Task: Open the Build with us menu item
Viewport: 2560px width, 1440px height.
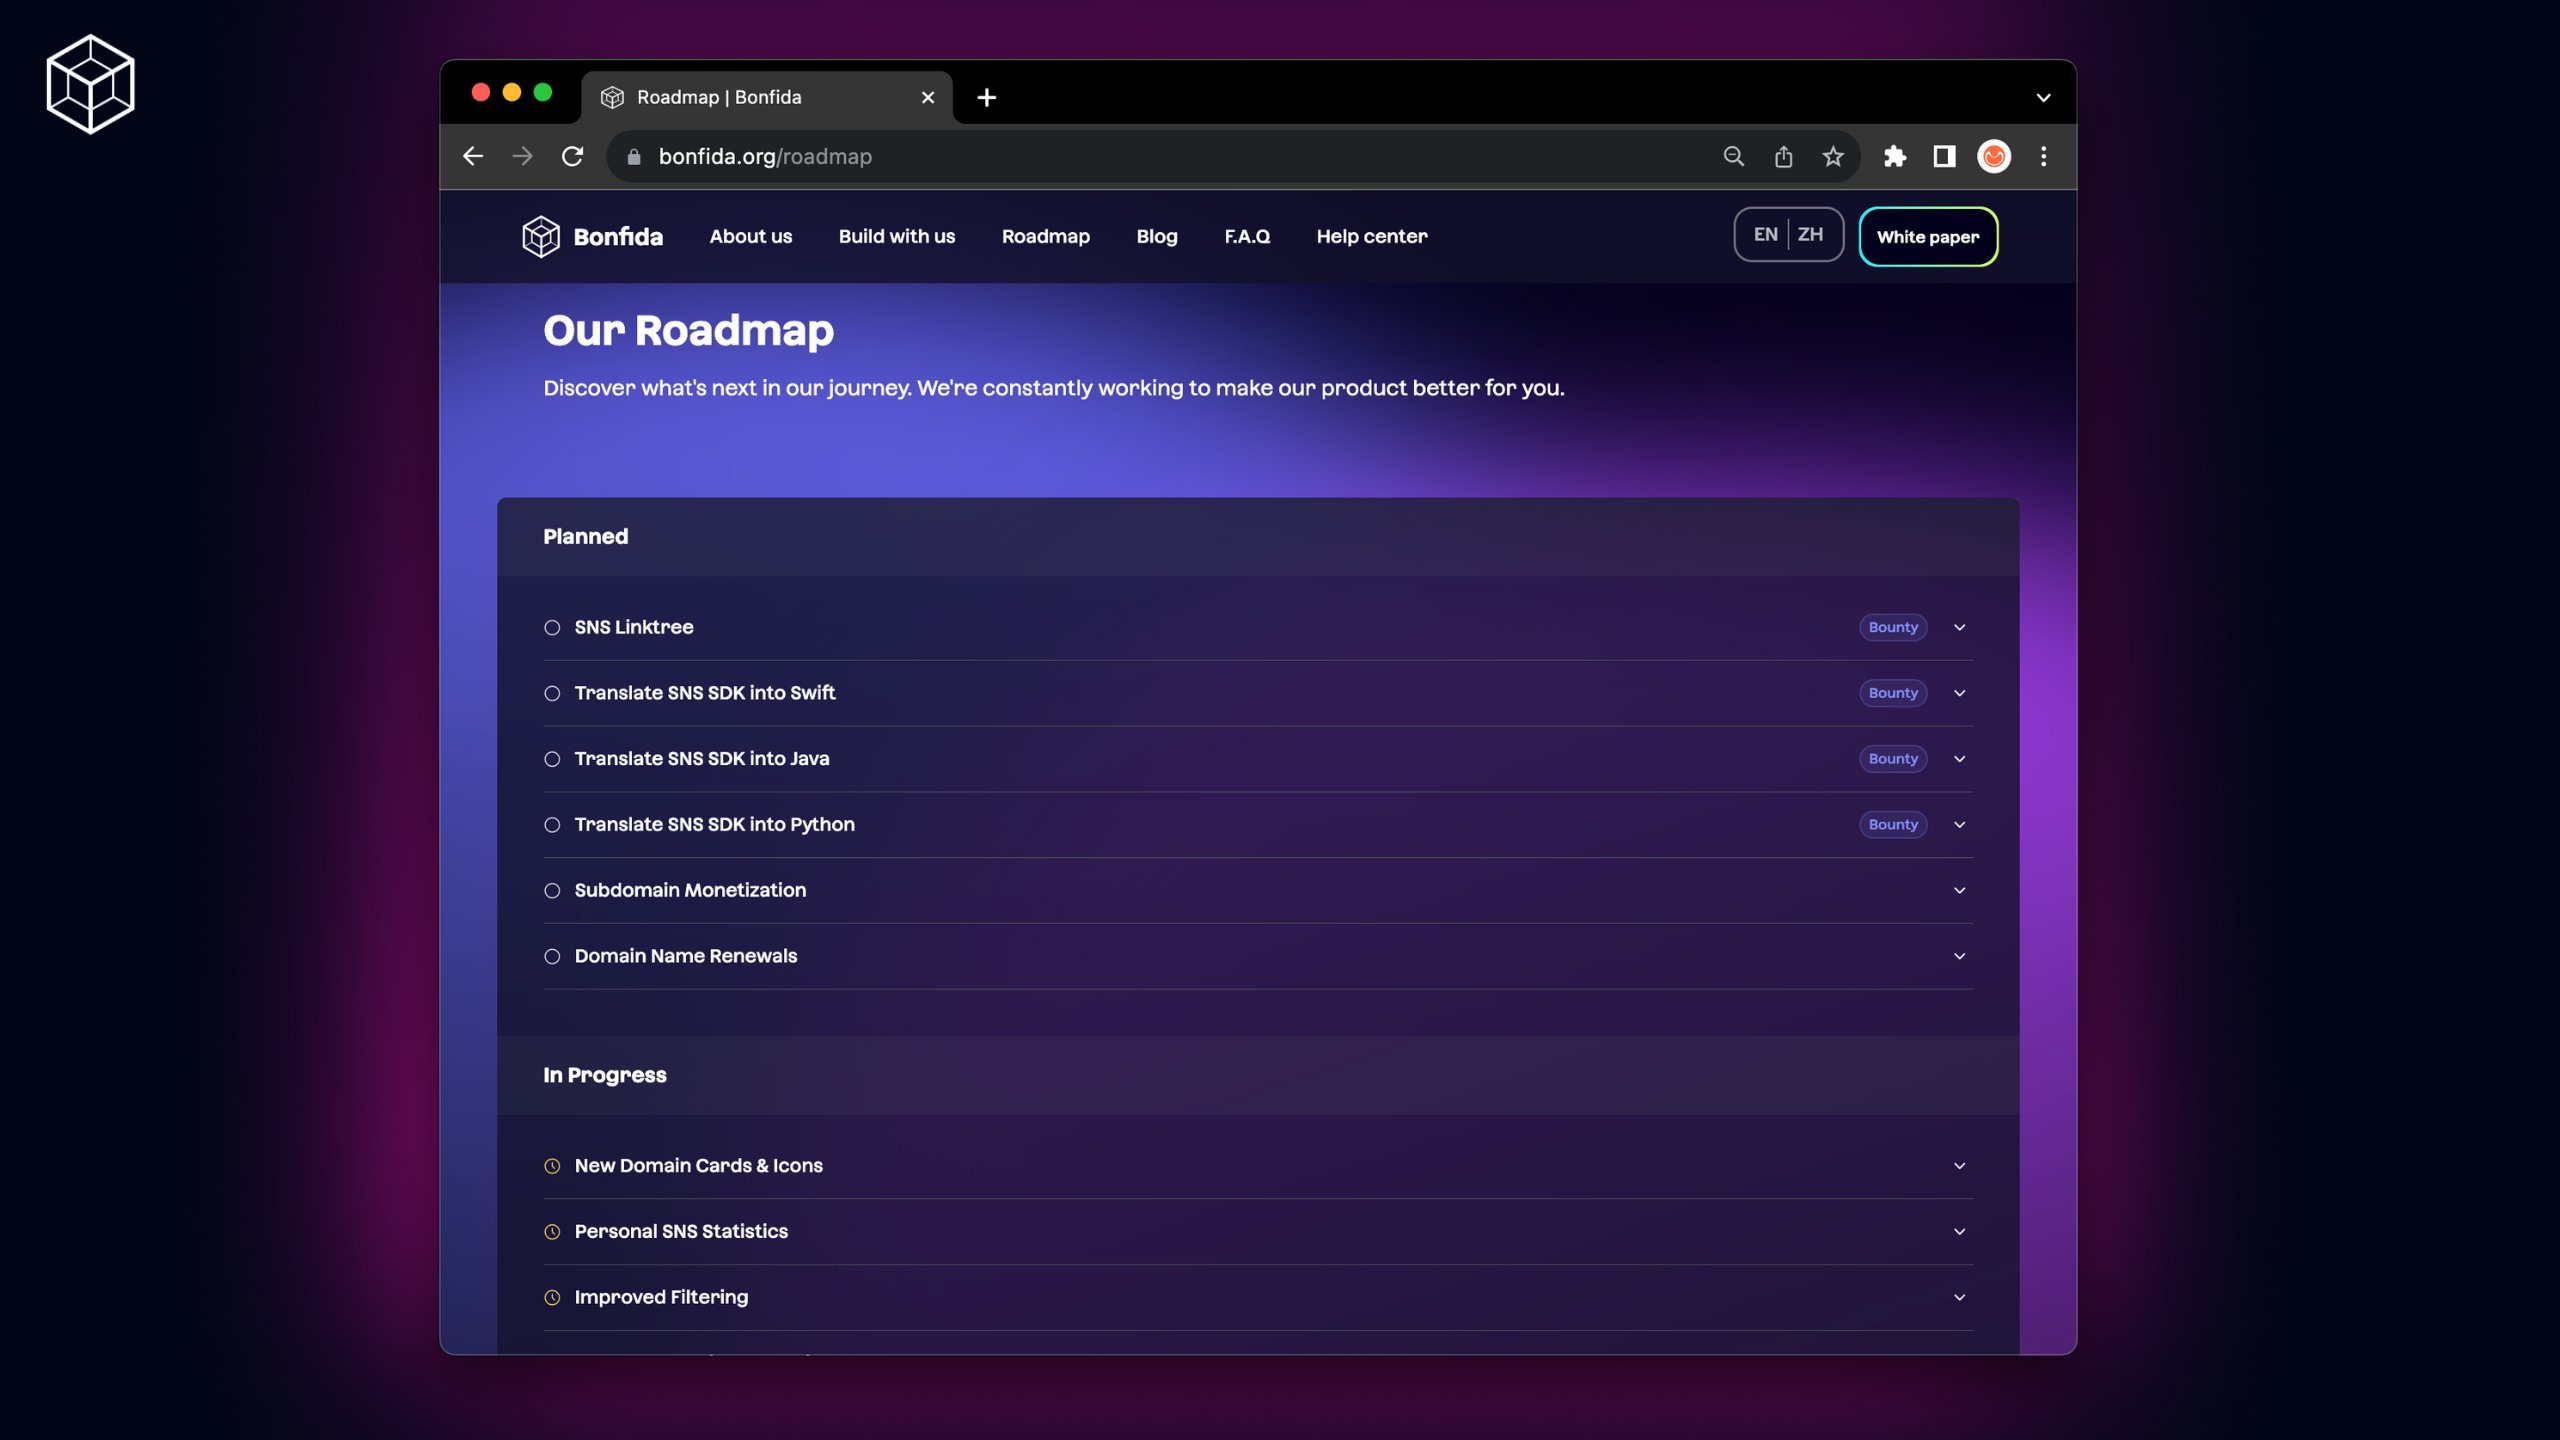Action: tap(896, 236)
